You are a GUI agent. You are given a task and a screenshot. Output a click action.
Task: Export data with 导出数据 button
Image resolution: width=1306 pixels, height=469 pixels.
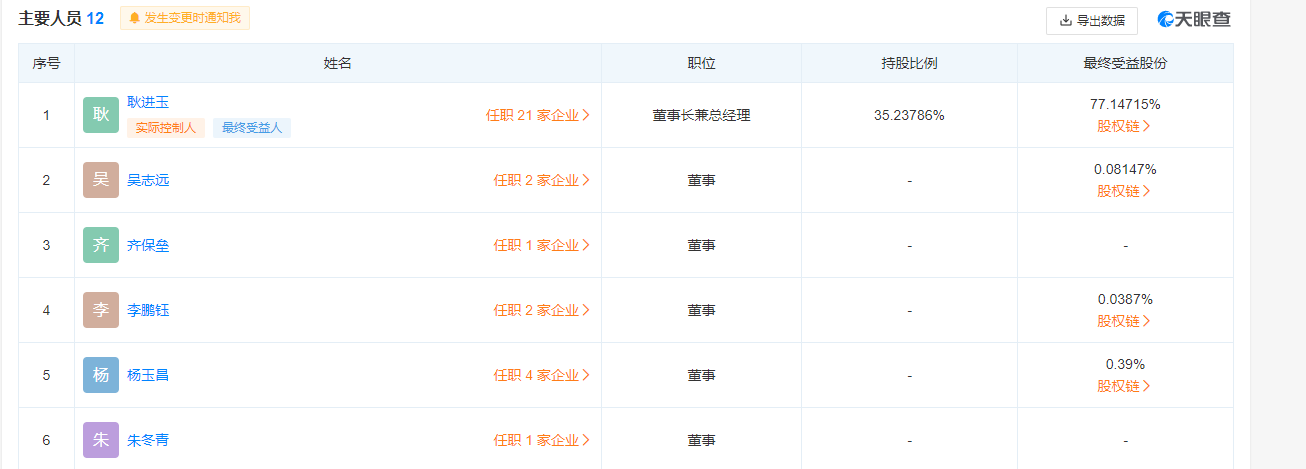click(1091, 20)
